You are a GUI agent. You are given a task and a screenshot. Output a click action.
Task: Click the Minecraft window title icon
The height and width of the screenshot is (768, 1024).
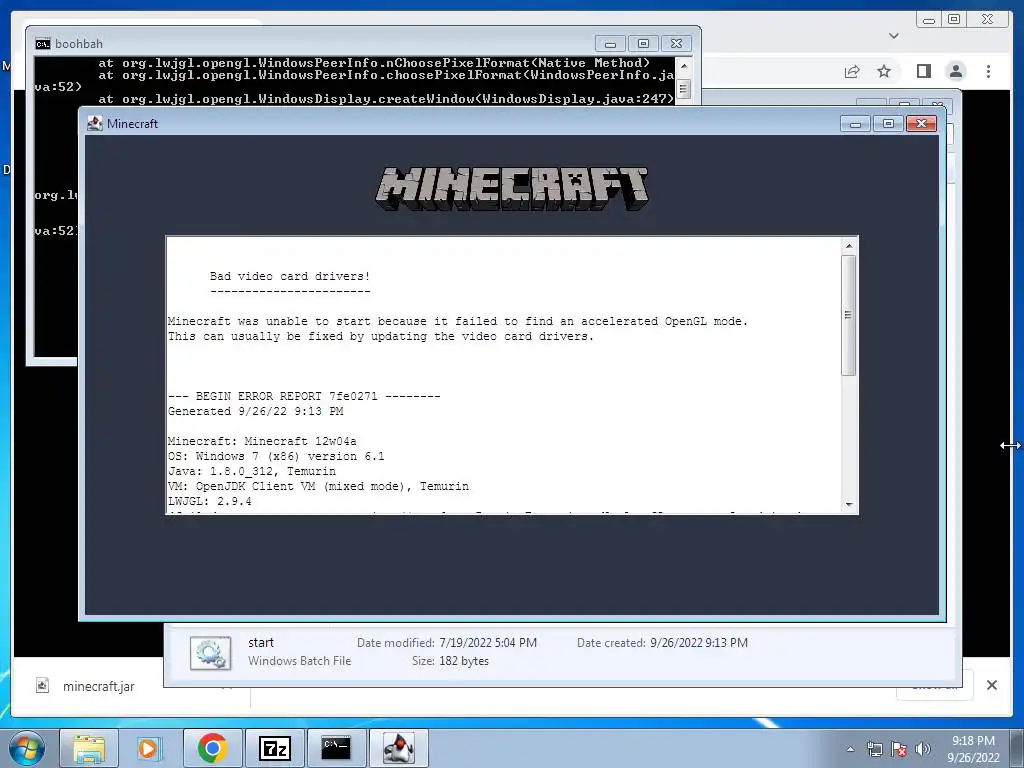tap(95, 123)
